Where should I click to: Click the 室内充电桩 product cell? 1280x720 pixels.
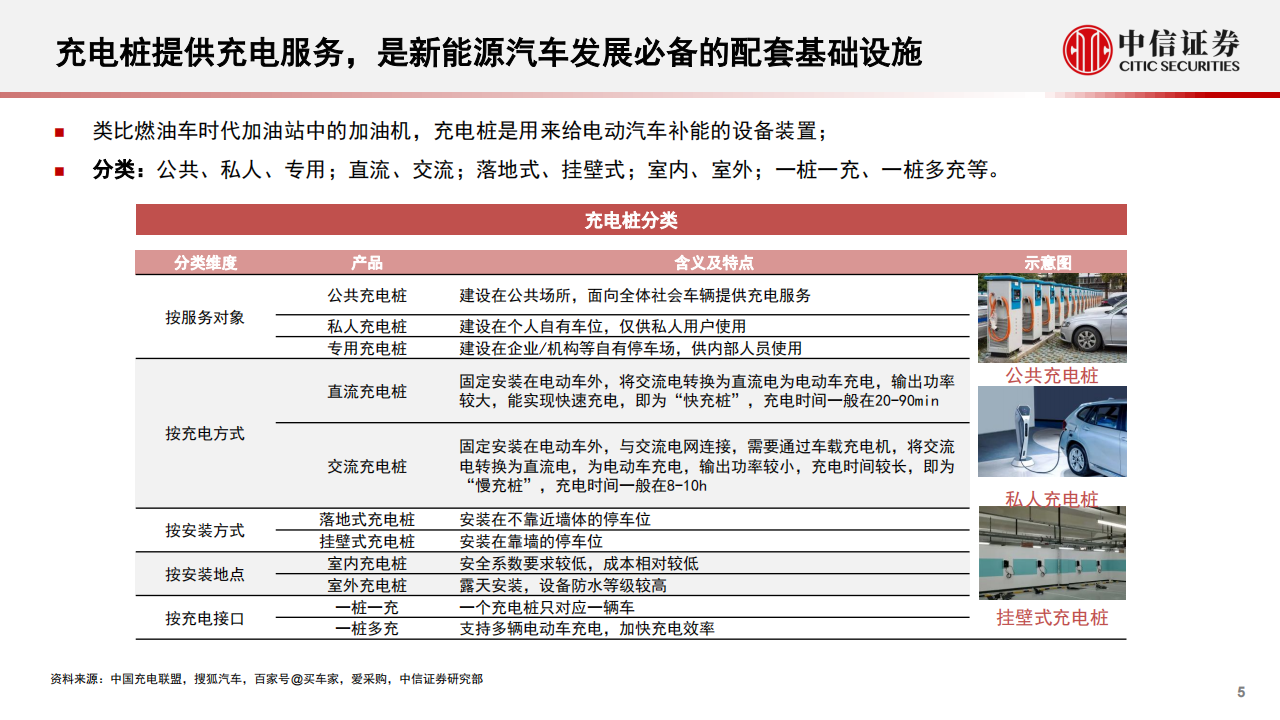[367, 564]
